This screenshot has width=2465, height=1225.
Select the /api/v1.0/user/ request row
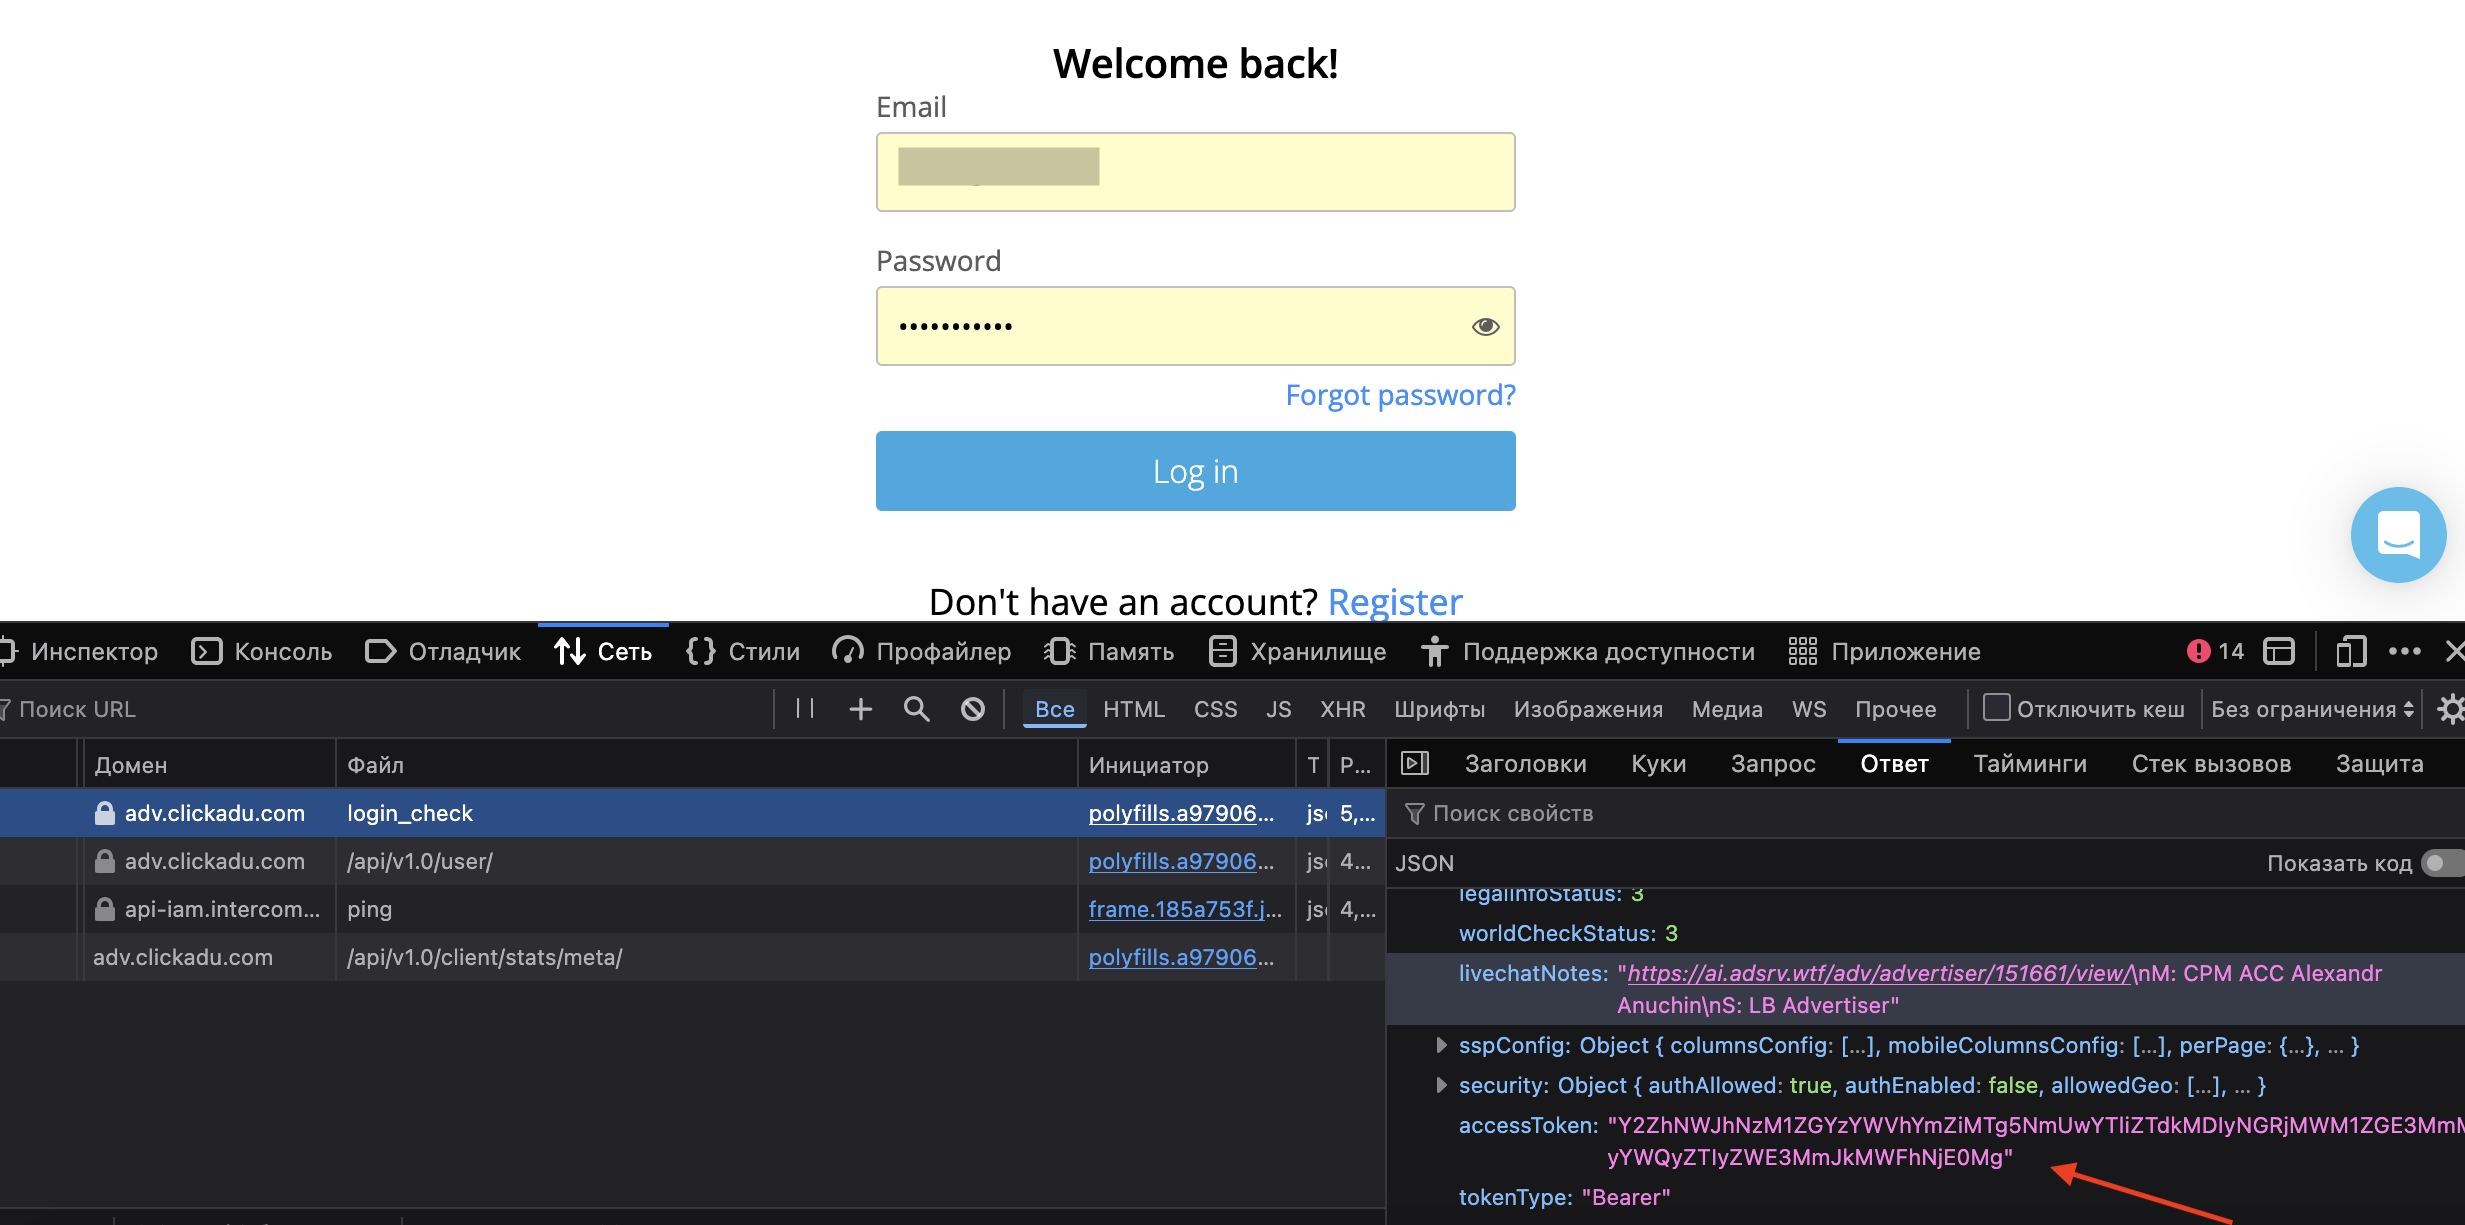click(692, 861)
